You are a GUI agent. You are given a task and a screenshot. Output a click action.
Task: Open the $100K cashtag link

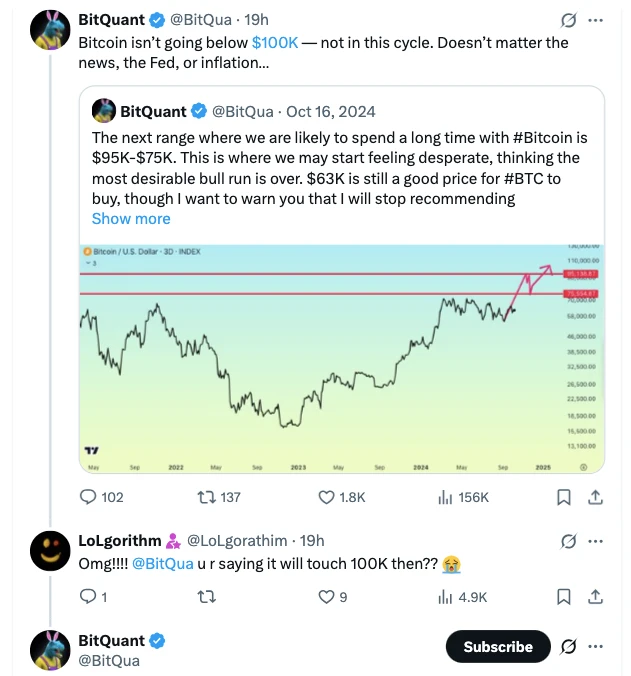pos(275,42)
